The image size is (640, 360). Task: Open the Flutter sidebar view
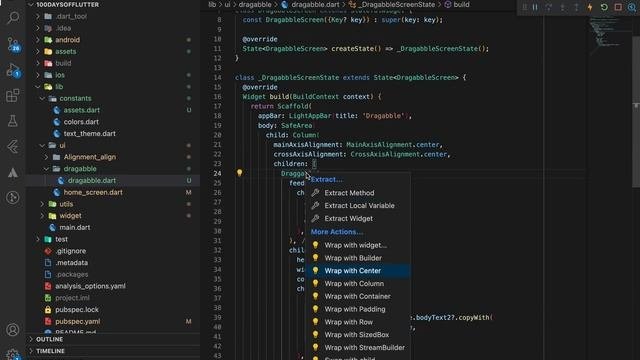pyautogui.click(x=13, y=147)
